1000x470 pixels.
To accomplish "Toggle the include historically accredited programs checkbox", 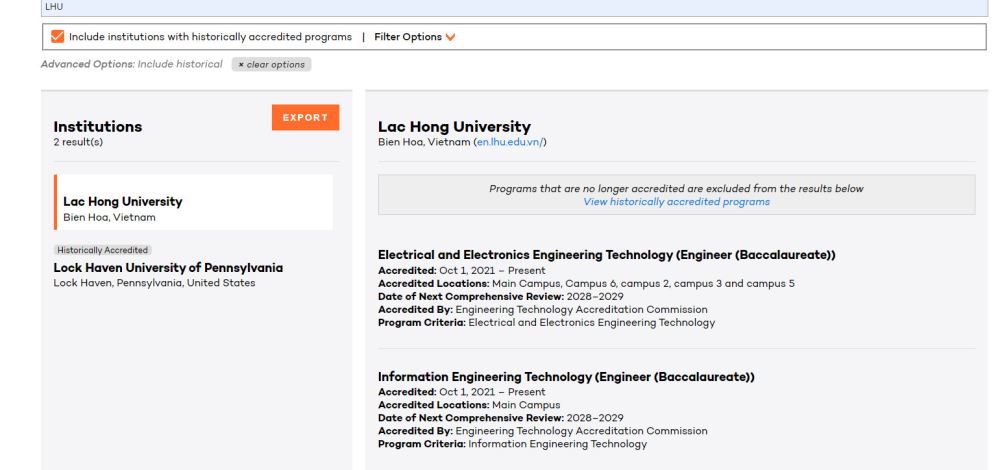I will tap(55, 37).
